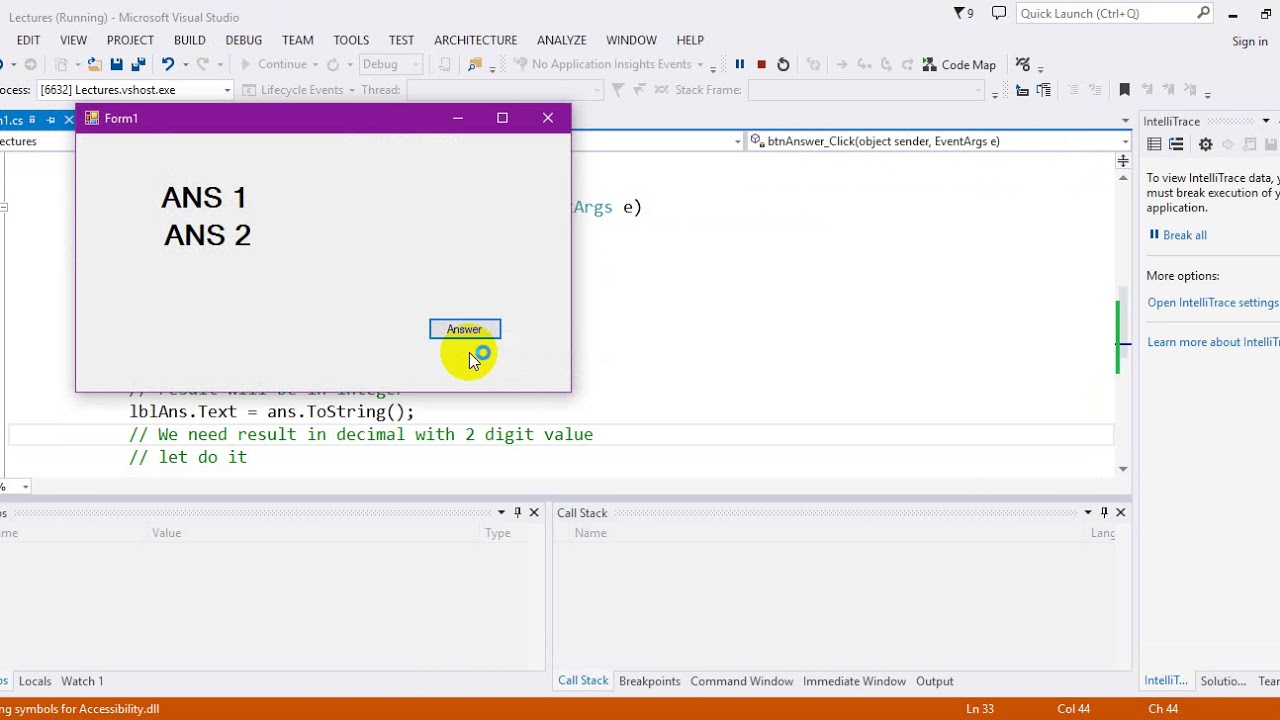Click the code editor scroll down arrow
1280x720 pixels.
point(1123,469)
